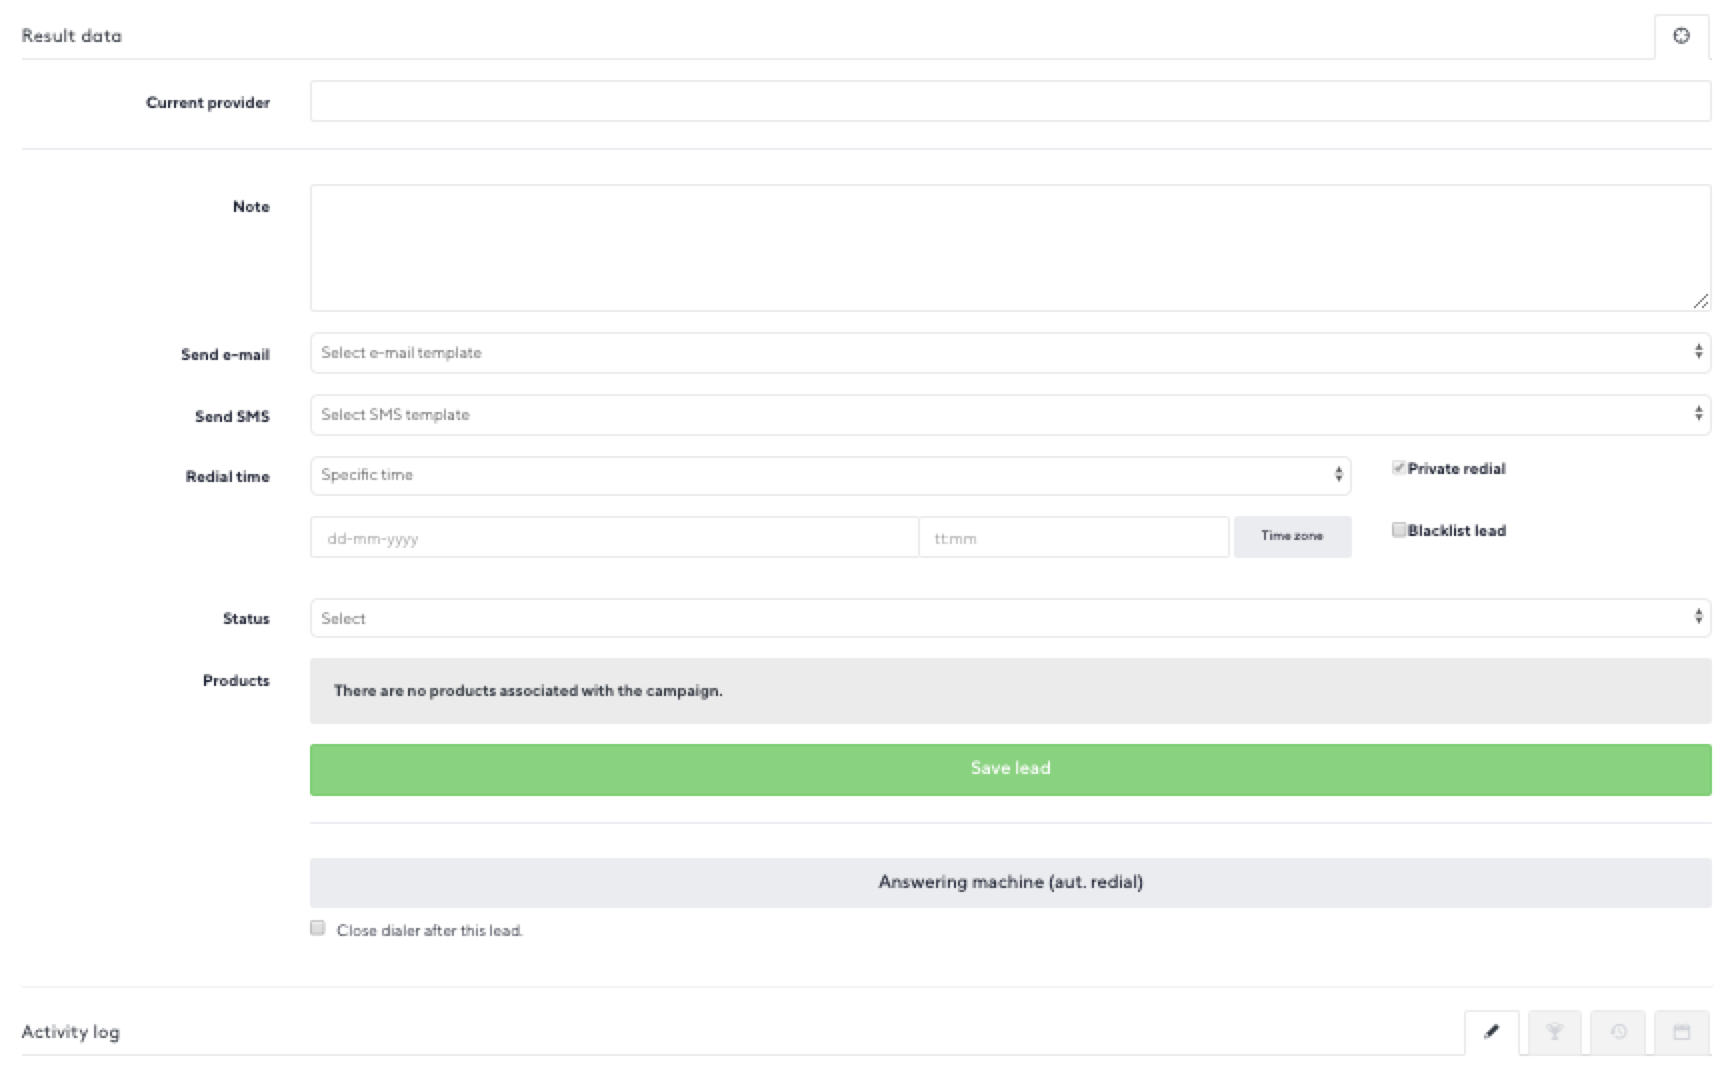Viewport: 1726px width, 1092px height.
Task: Click the Time zone button
Action: [x=1292, y=537]
